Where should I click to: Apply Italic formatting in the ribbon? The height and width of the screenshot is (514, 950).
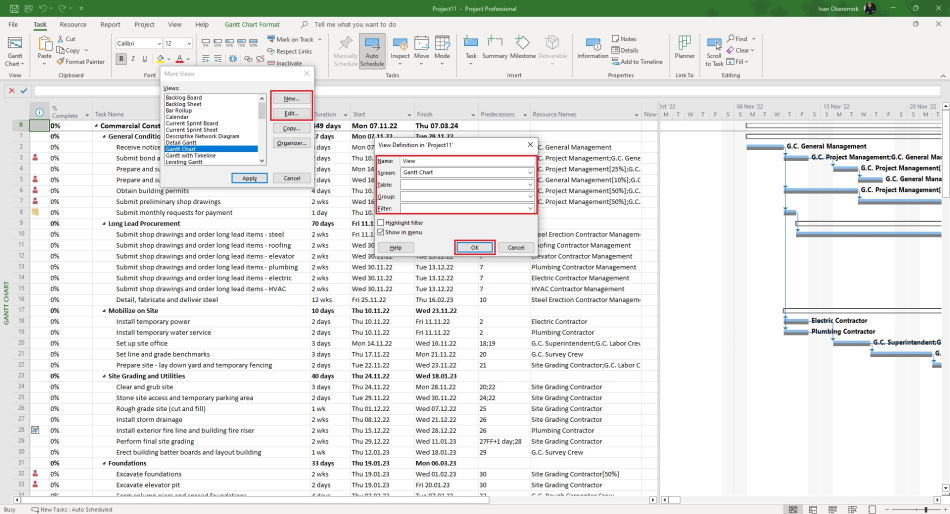[133, 59]
